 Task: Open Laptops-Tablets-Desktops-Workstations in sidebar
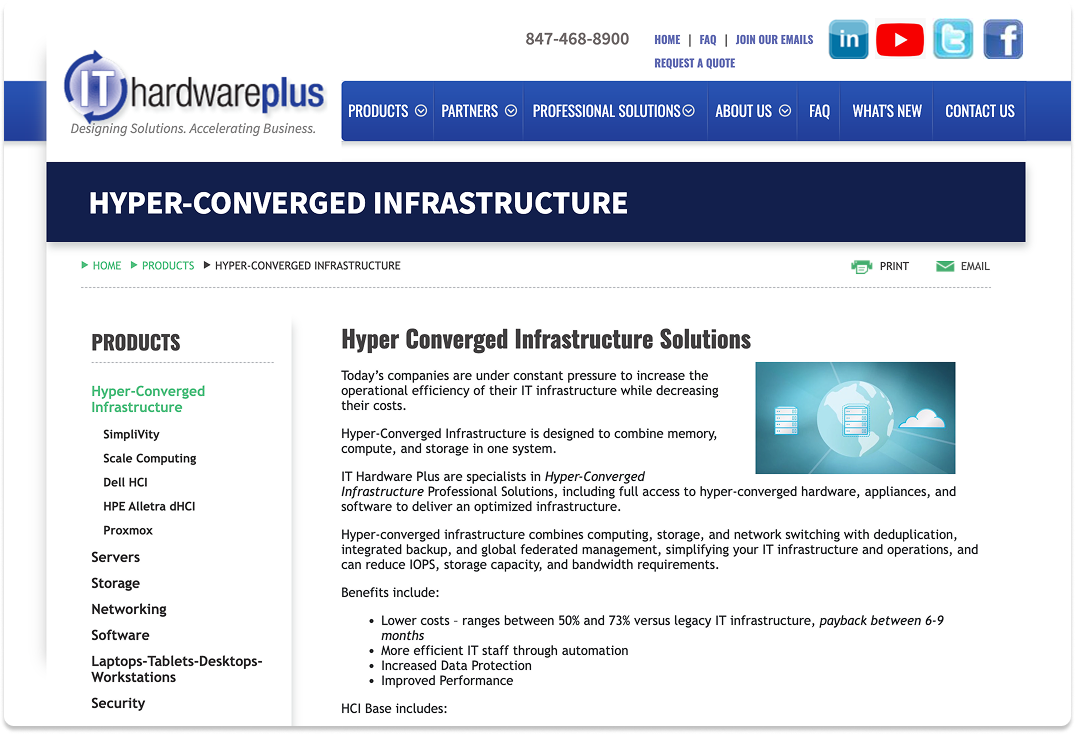177,669
